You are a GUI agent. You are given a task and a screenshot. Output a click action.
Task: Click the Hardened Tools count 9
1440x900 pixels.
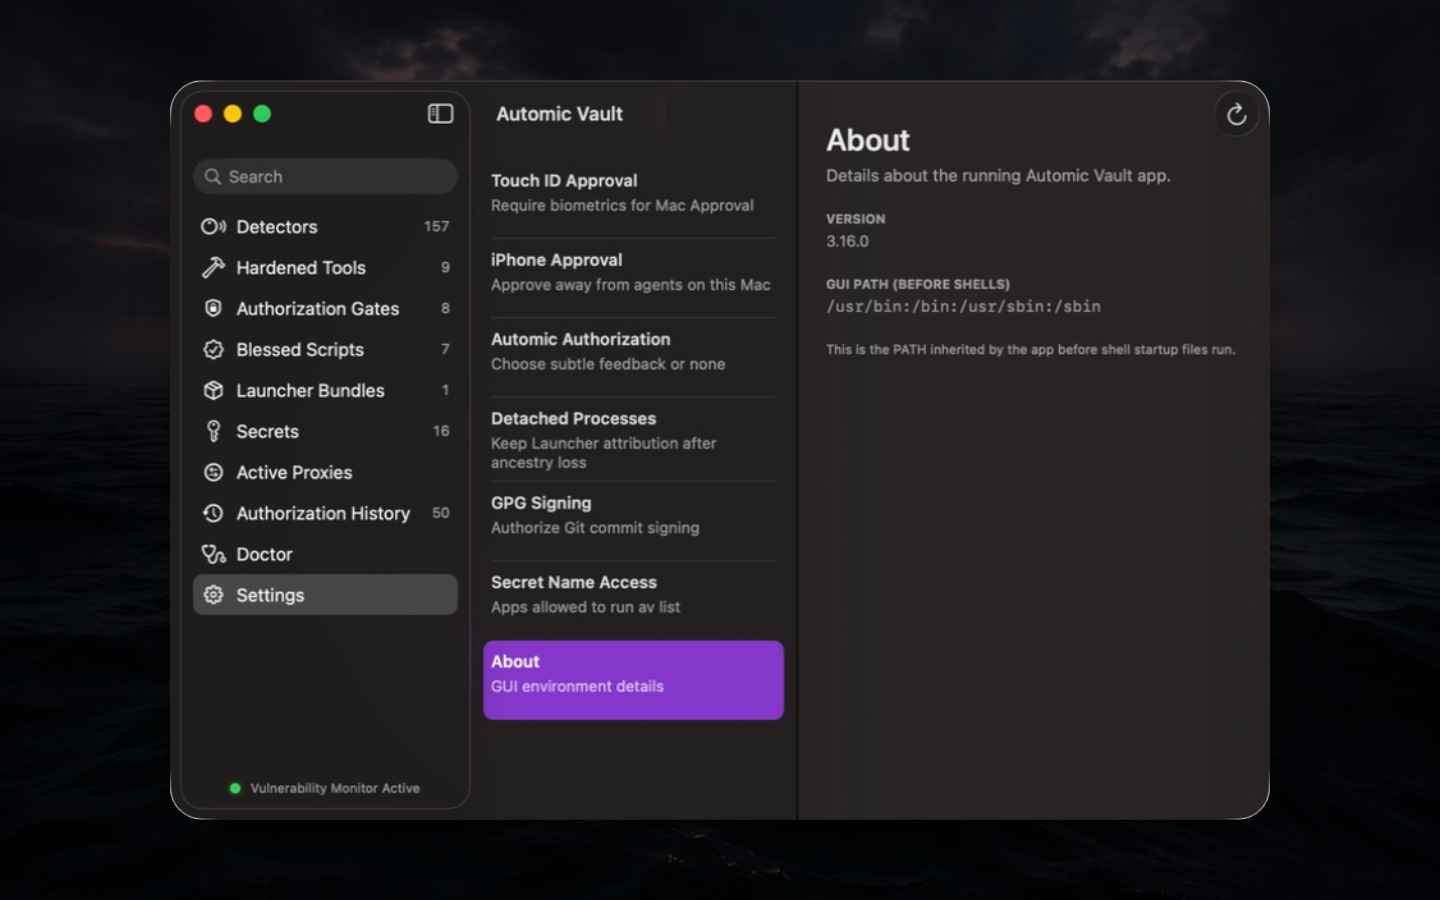[x=445, y=268]
